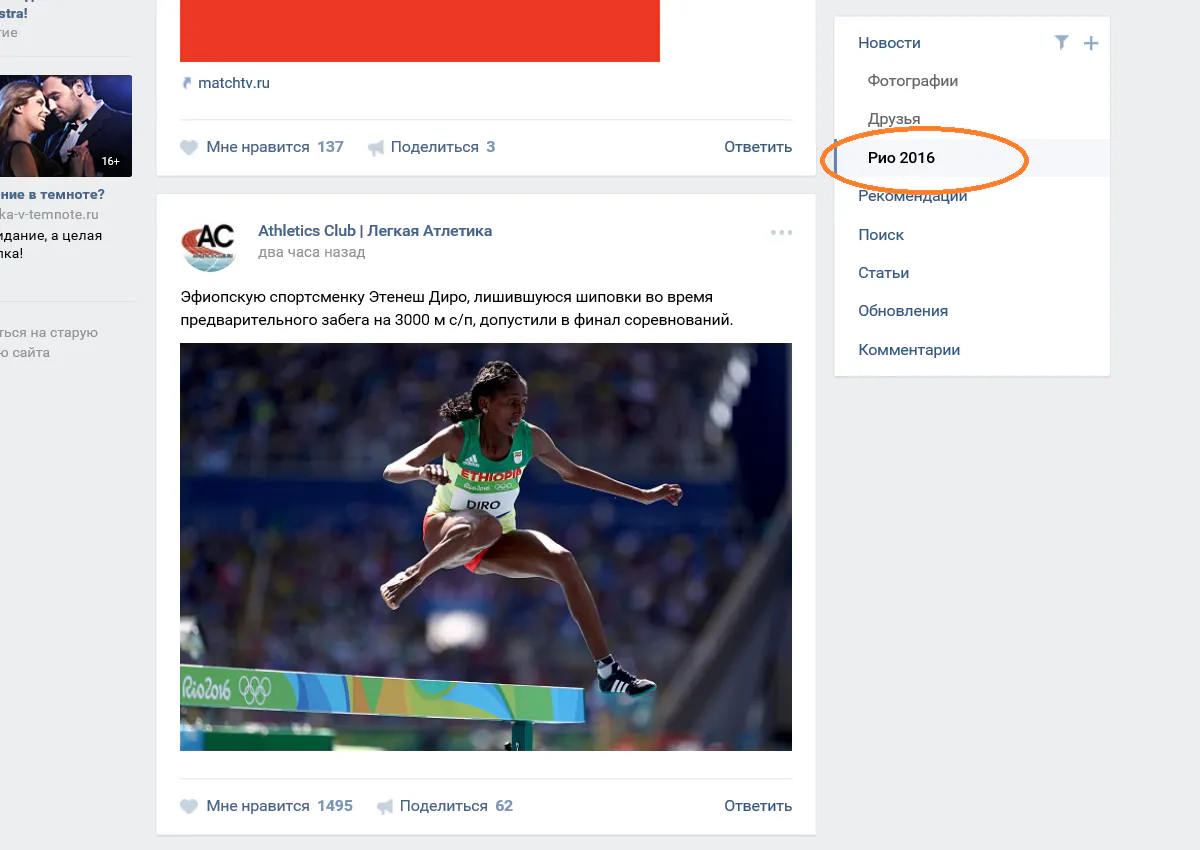Like the Athletics Club post via heart icon

pyautogui.click(x=189, y=806)
